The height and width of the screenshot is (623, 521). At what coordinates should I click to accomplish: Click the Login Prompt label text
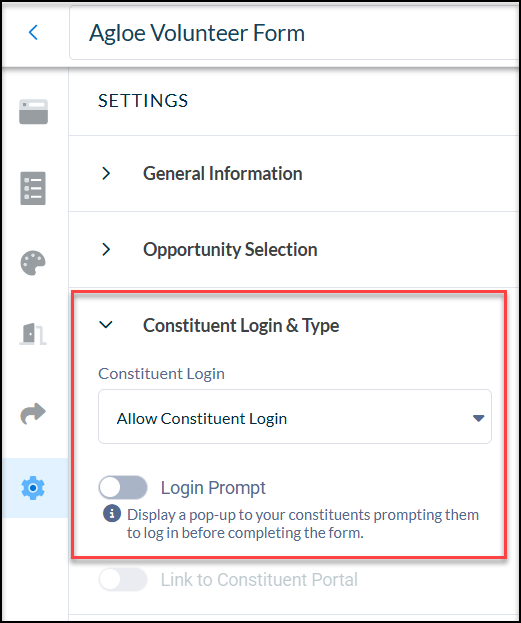(213, 488)
